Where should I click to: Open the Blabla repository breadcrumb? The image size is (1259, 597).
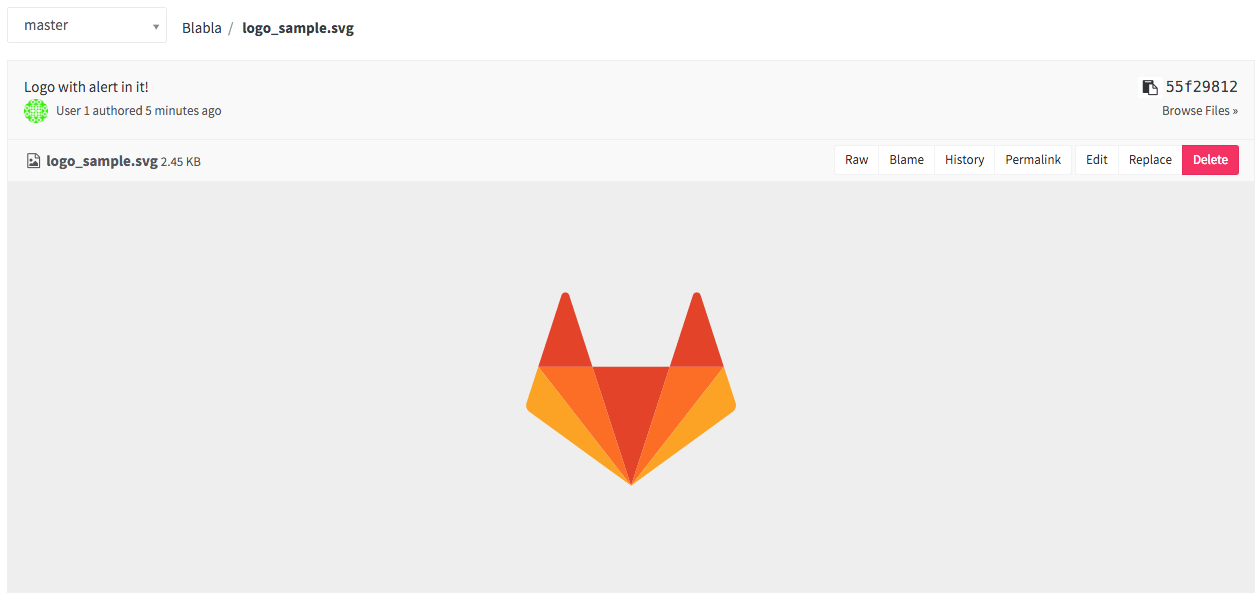point(202,27)
